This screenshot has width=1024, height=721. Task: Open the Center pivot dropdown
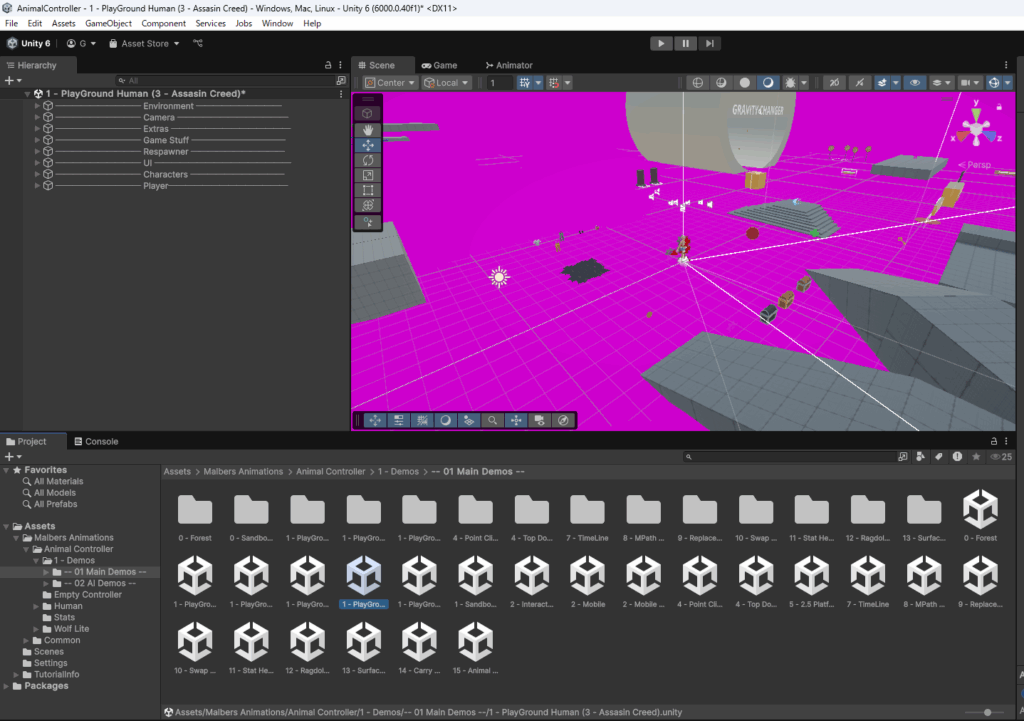pos(390,82)
